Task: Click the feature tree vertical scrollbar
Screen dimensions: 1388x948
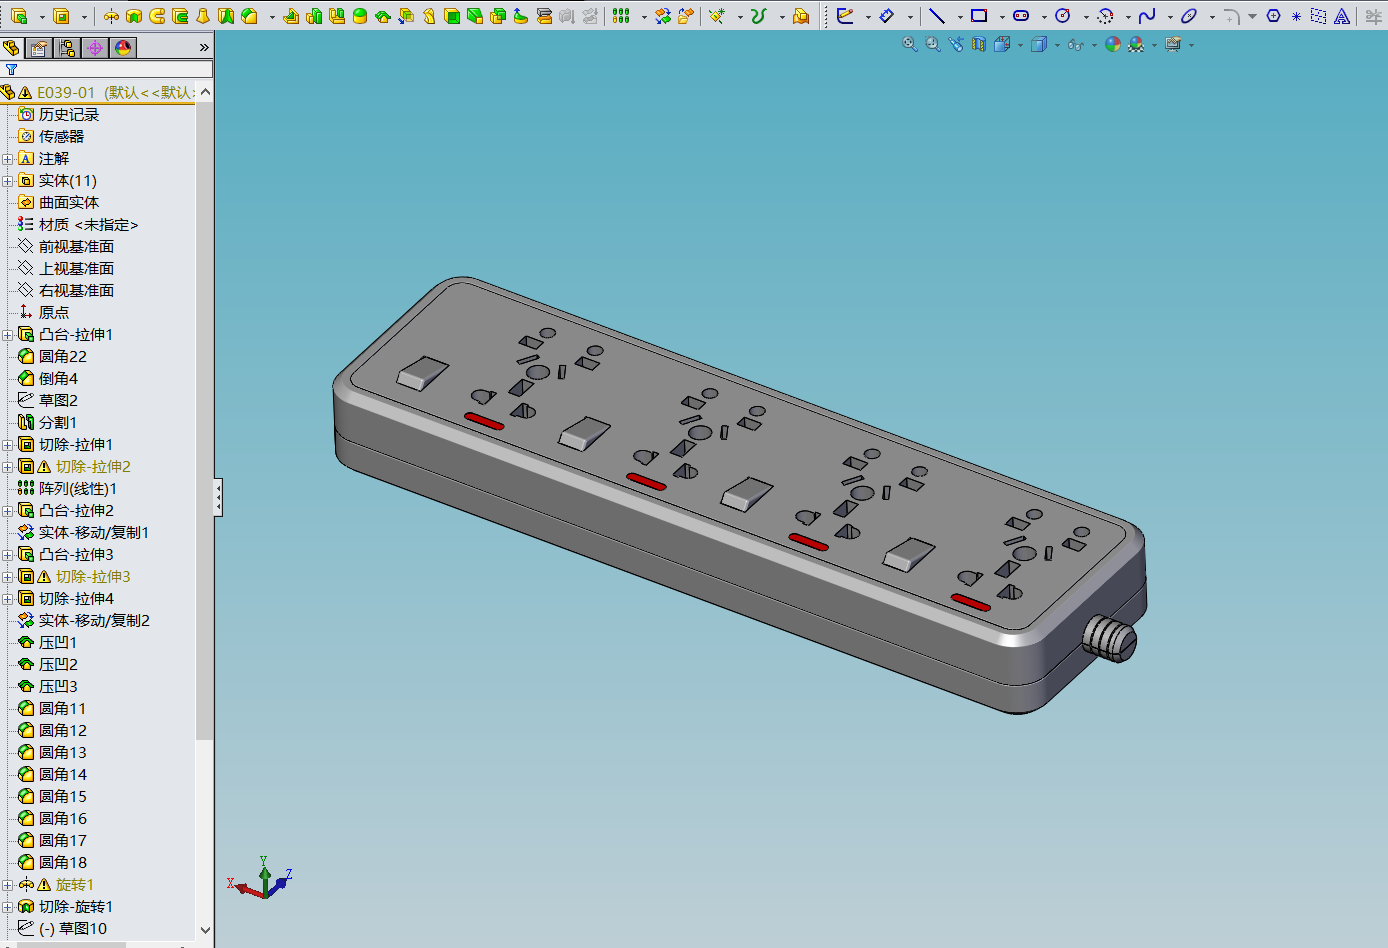Action: tap(205, 420)
